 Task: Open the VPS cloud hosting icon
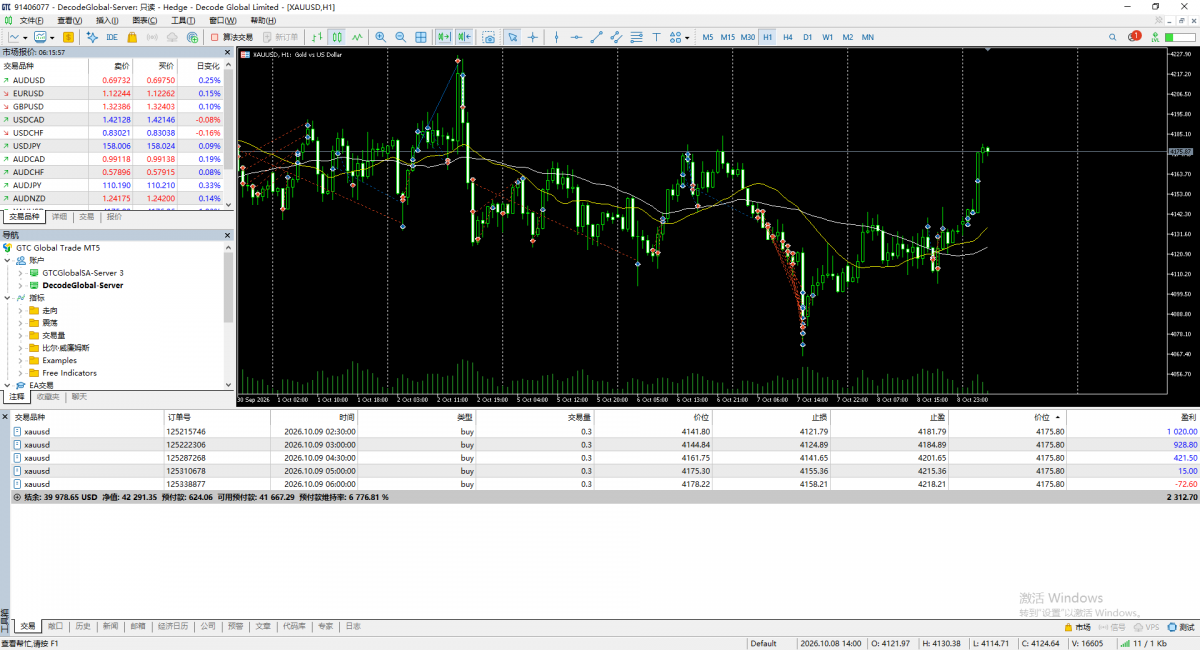(172, 37)
